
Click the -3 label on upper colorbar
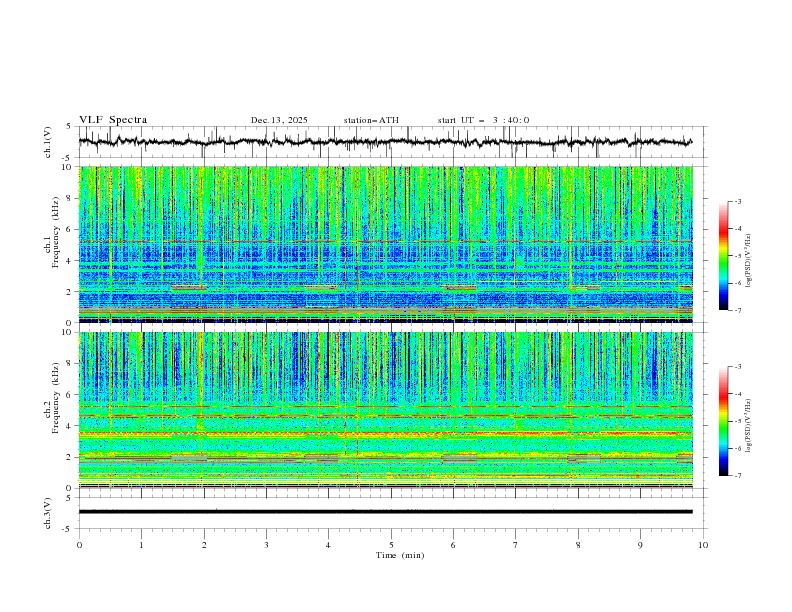[x=740, y=202]
